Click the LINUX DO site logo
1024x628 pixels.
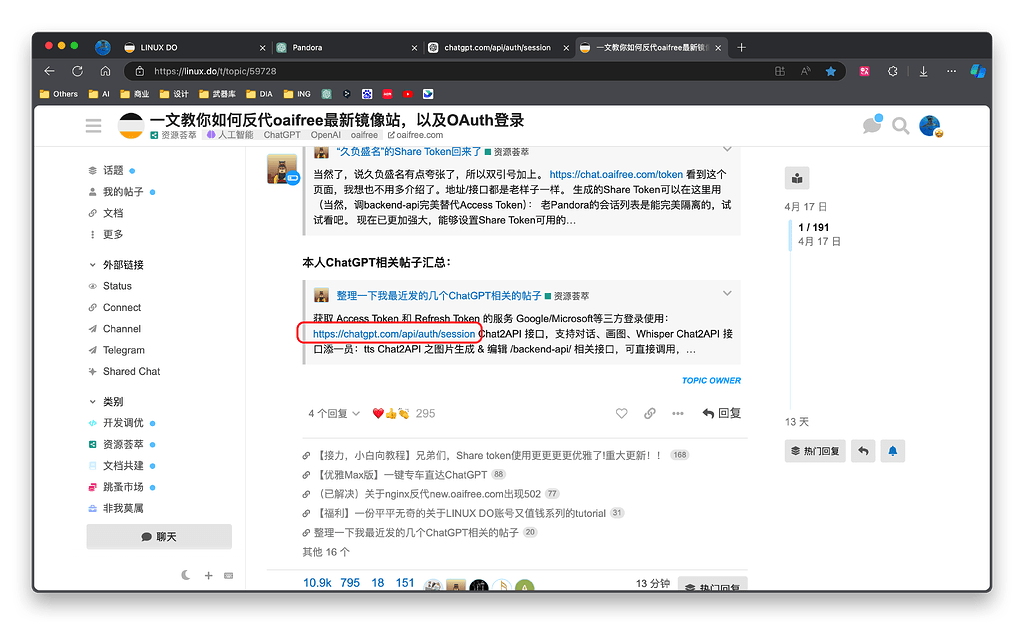[131, 125]
